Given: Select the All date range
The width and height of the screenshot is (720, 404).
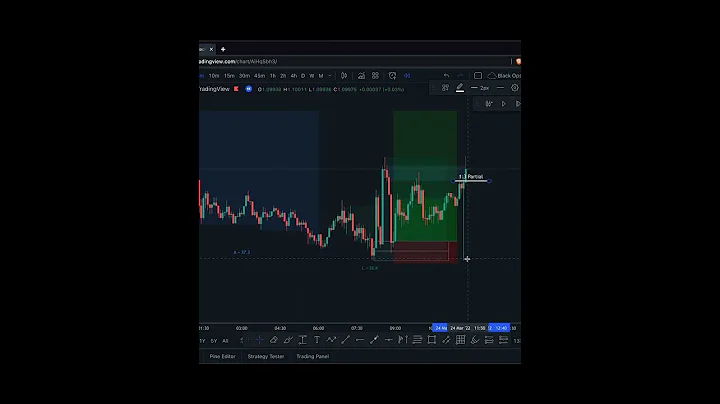Looking at the screenshot, I should pos(225,341).
